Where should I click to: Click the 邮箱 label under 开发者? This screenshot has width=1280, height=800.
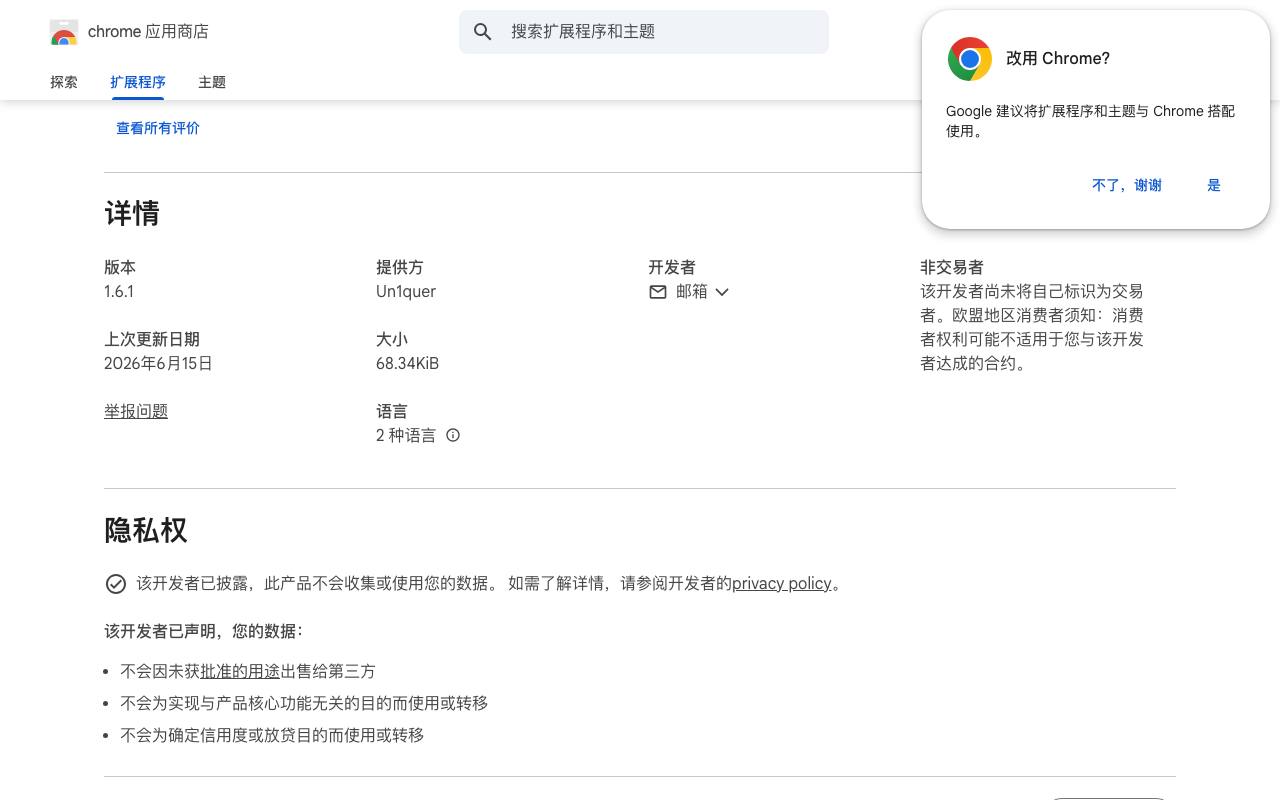(x=692, y=291)
